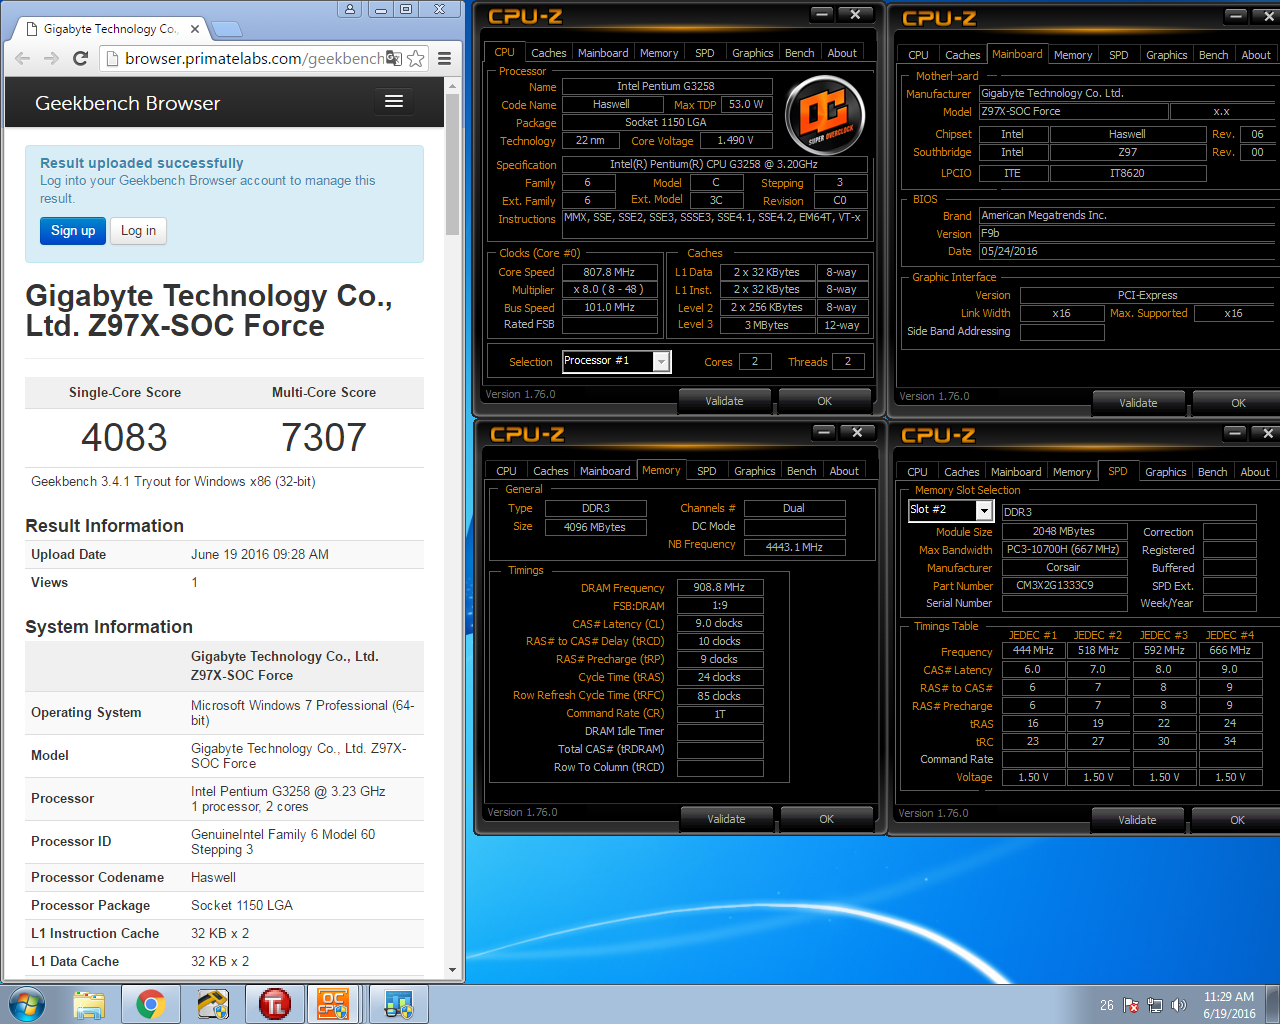Click the Model field Z97X-SOC Force
The height and width of the screenshot is (1024, 1280).
tap(1072, 112)
